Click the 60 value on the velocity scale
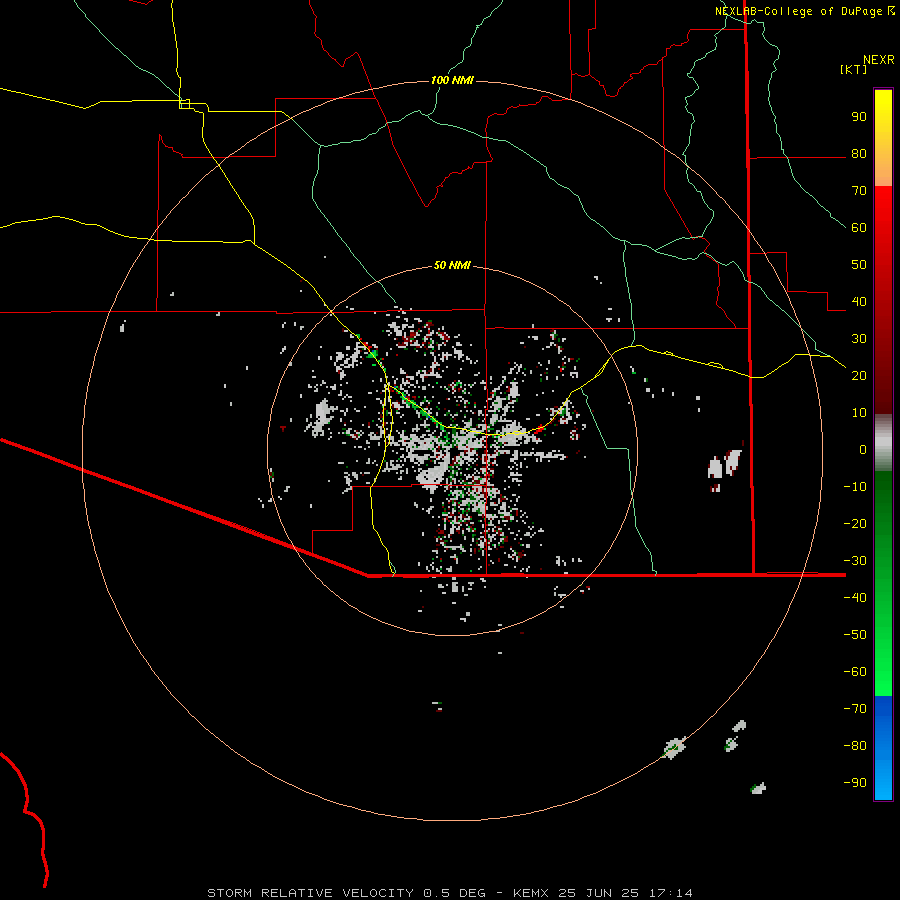900x900 pixels. pyautogui.click(x=859, y=228)
